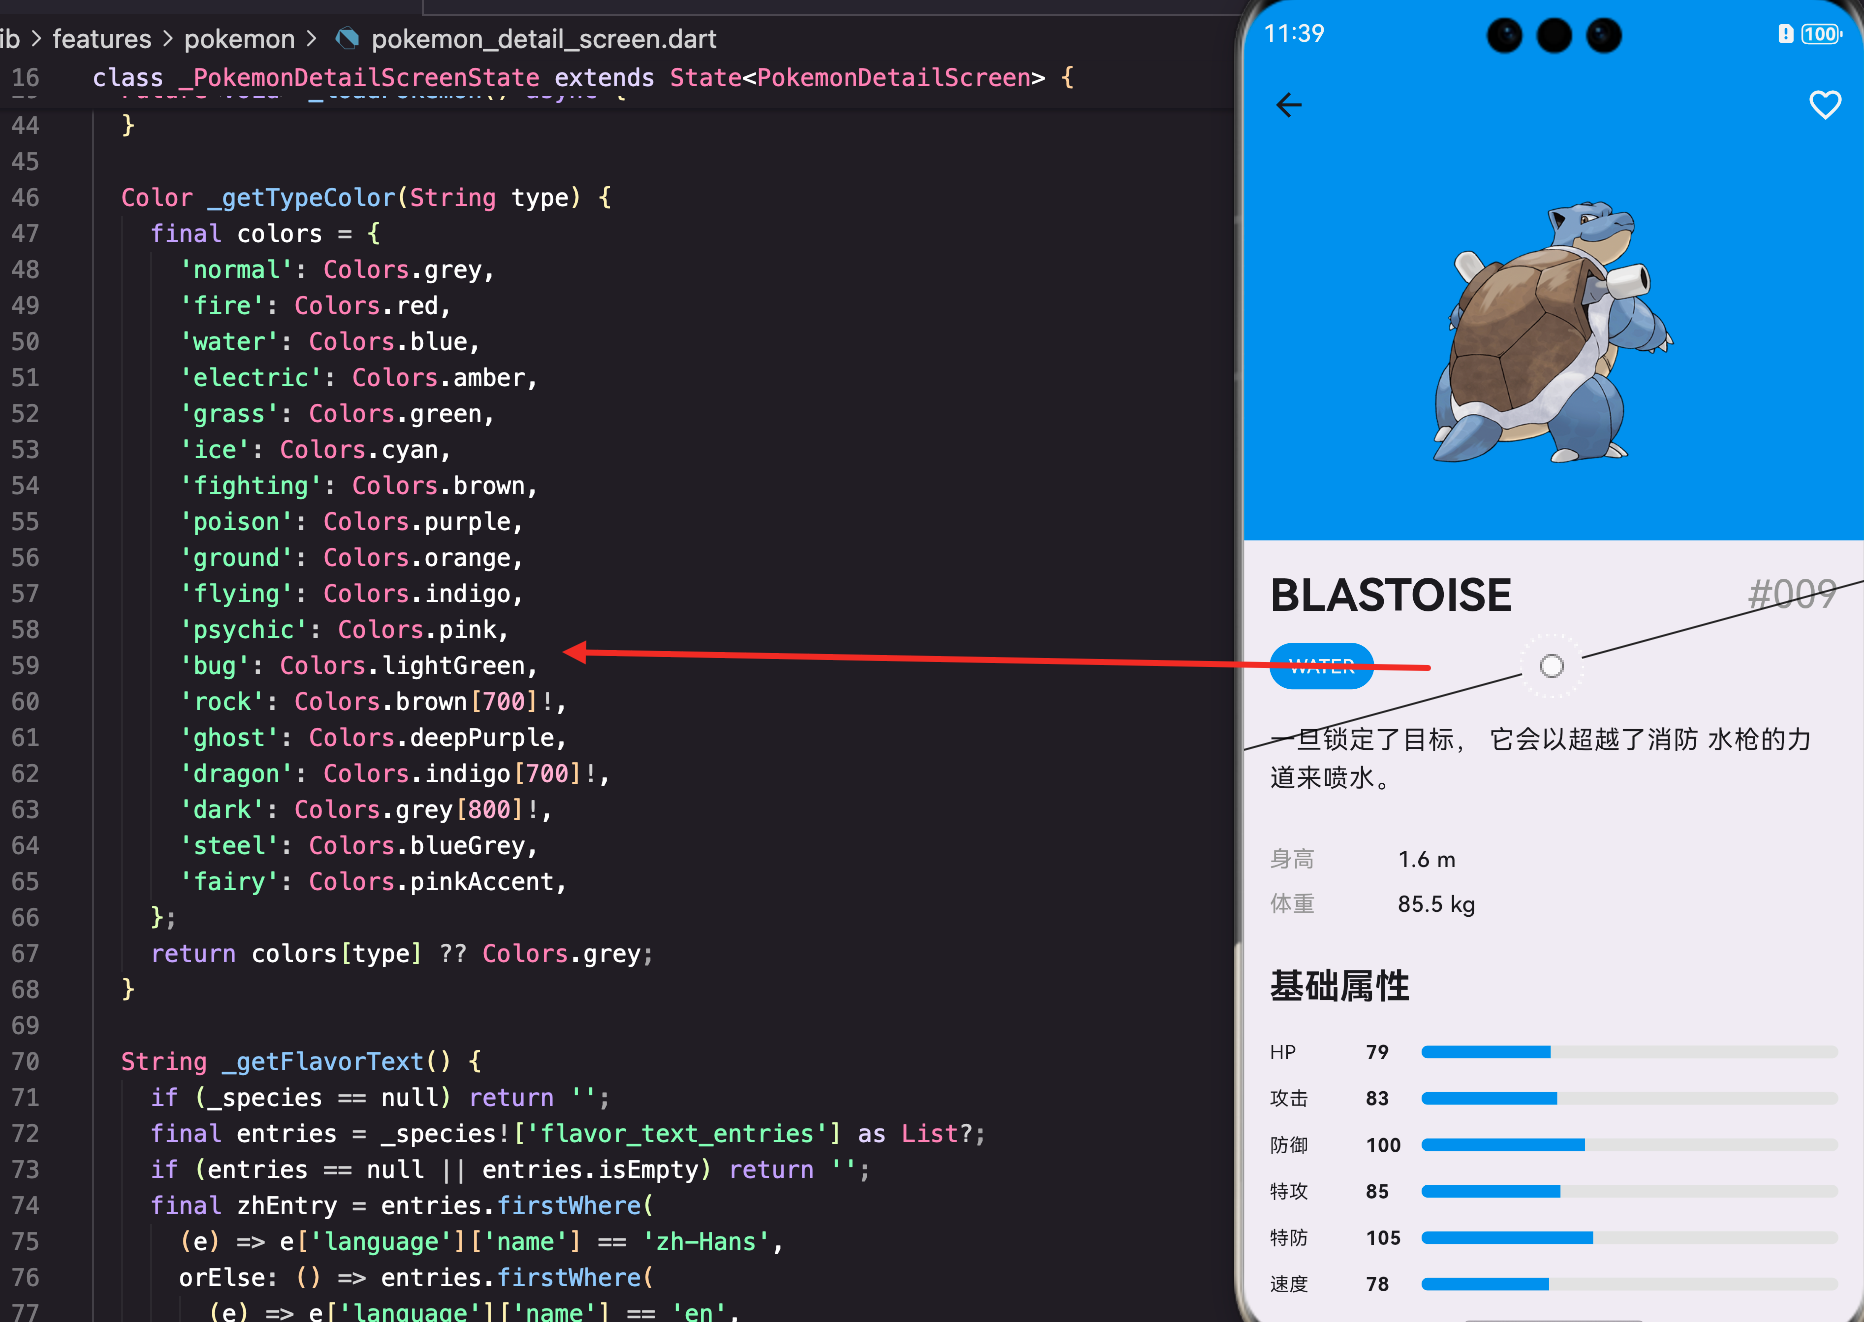This screenshot has width=1864, height=1322.
Task: Click the 体重 label
Action: coord(1292,904)
